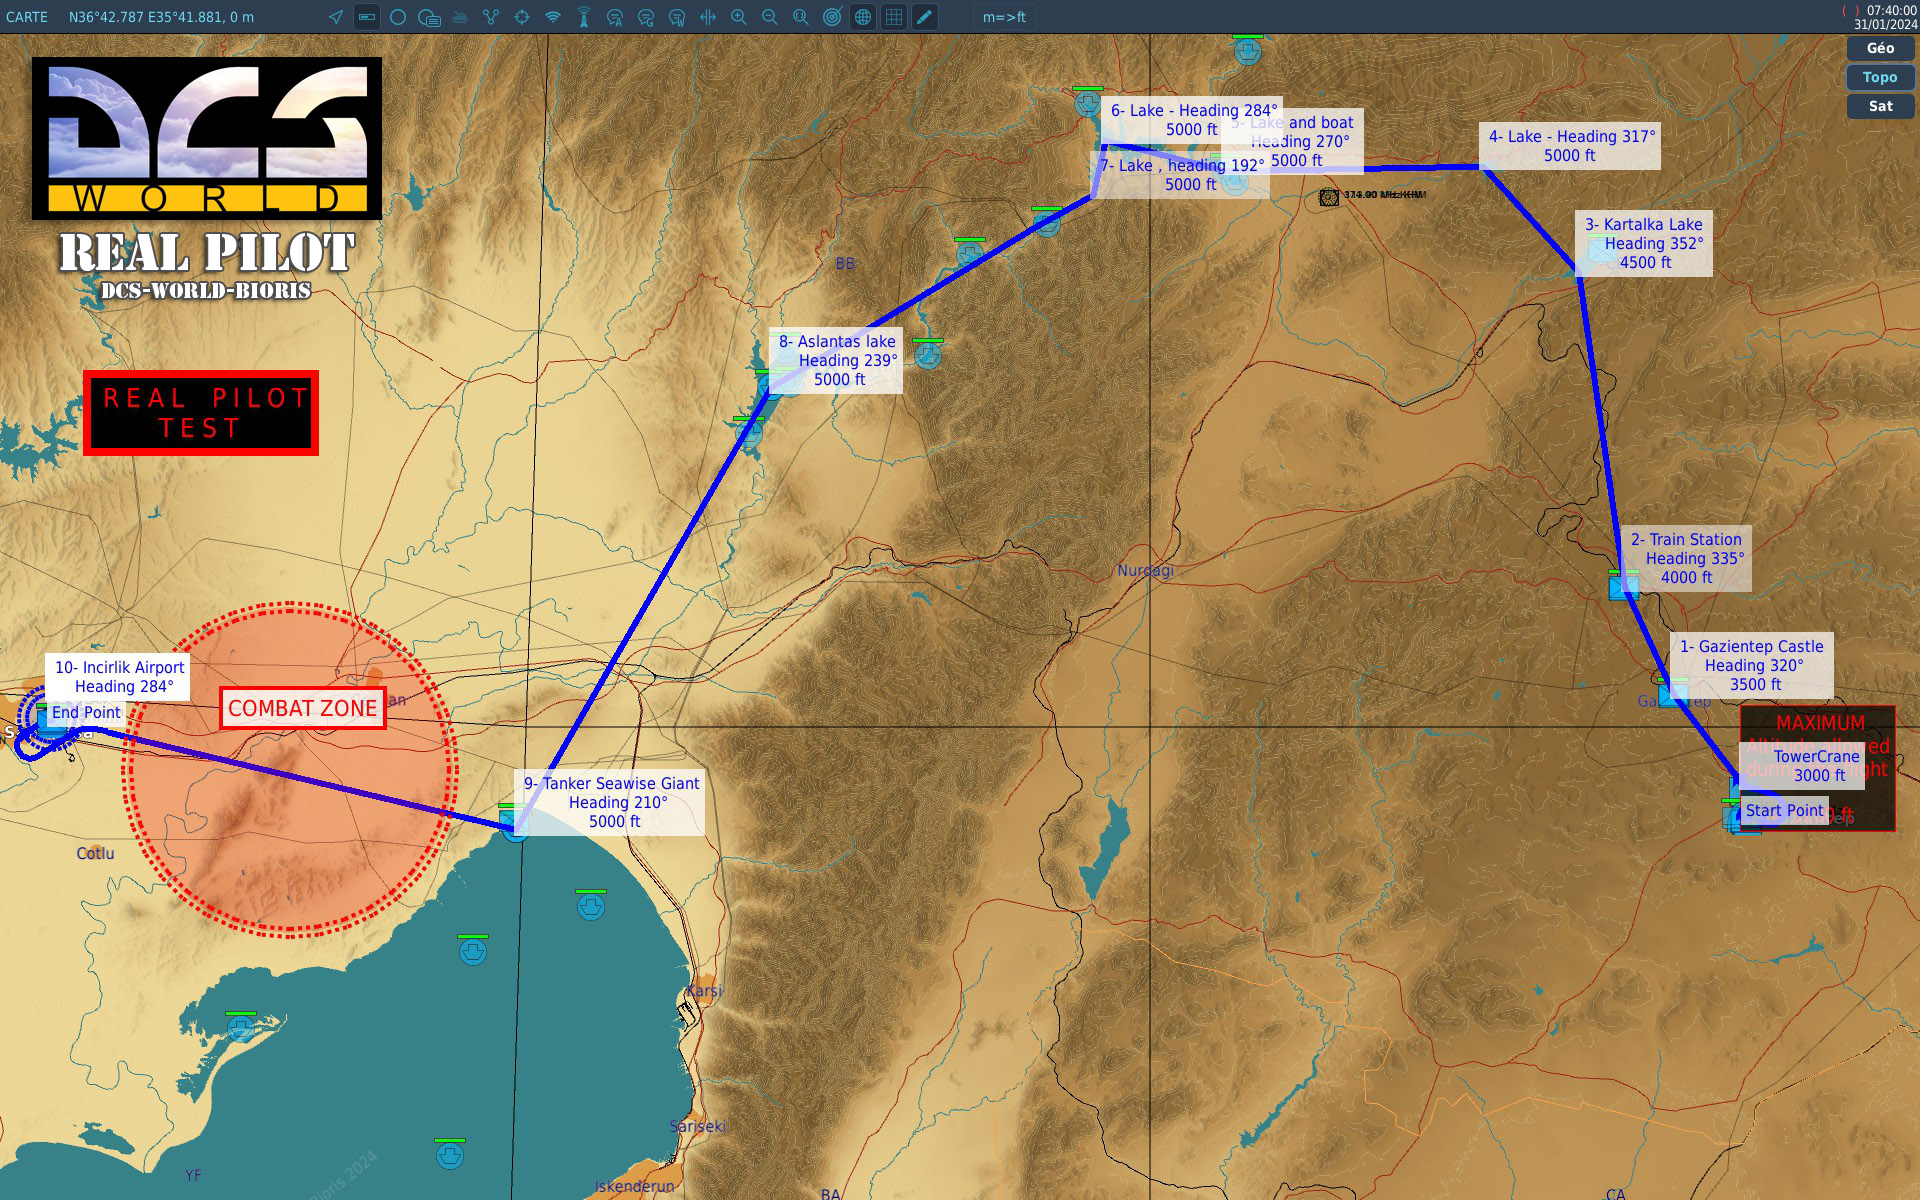The image size is (1920, 1200).
Task: Click the bullseye target icon
Action: tap(832, 17)
